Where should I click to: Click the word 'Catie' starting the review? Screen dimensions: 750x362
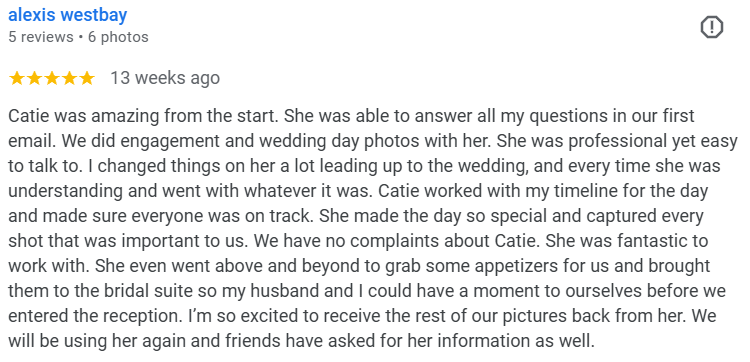point(29,116)
